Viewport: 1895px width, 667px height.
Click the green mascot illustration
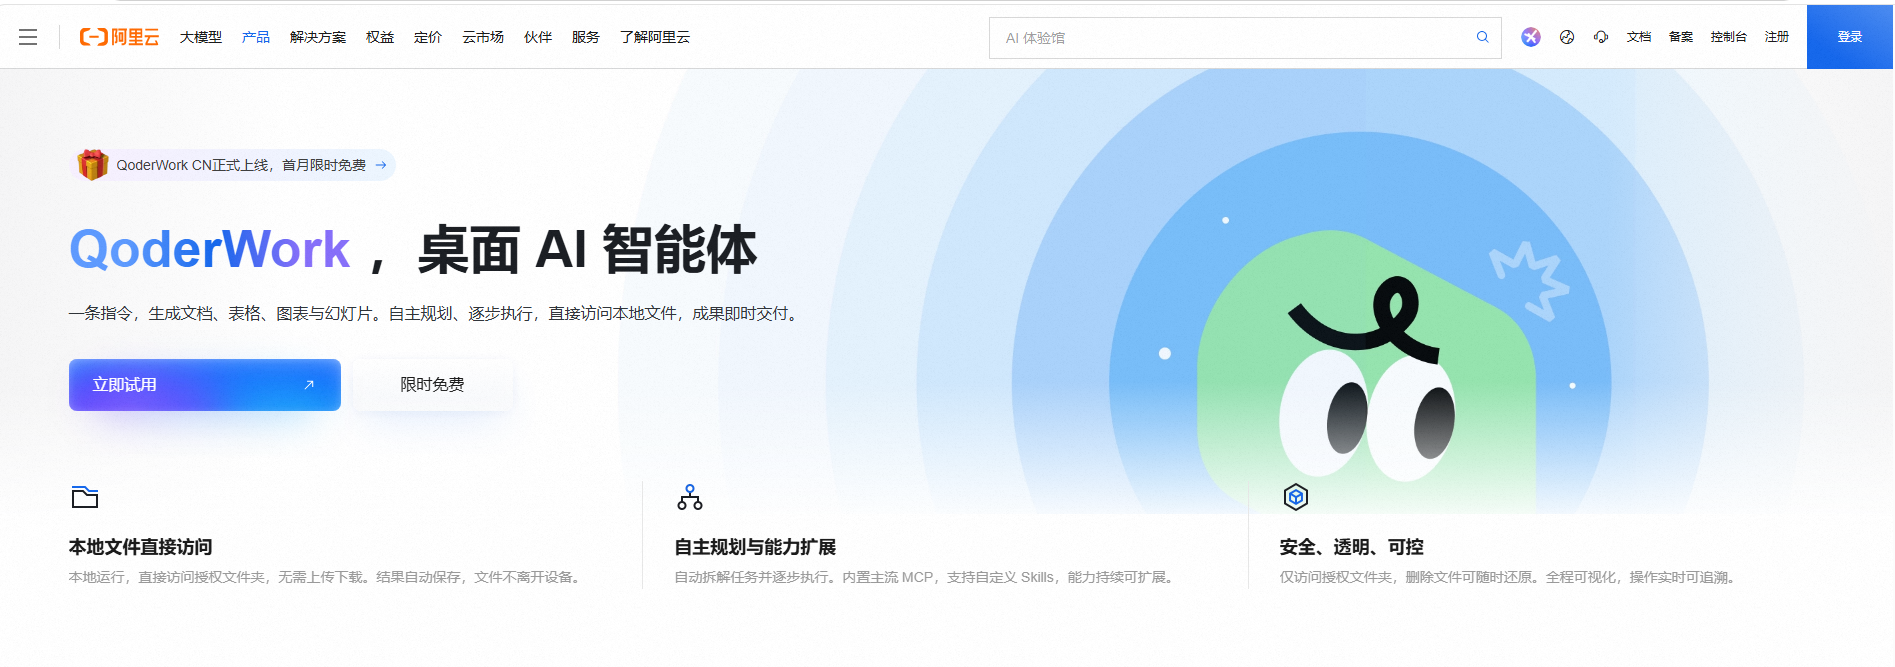(x=1366, y=371)
